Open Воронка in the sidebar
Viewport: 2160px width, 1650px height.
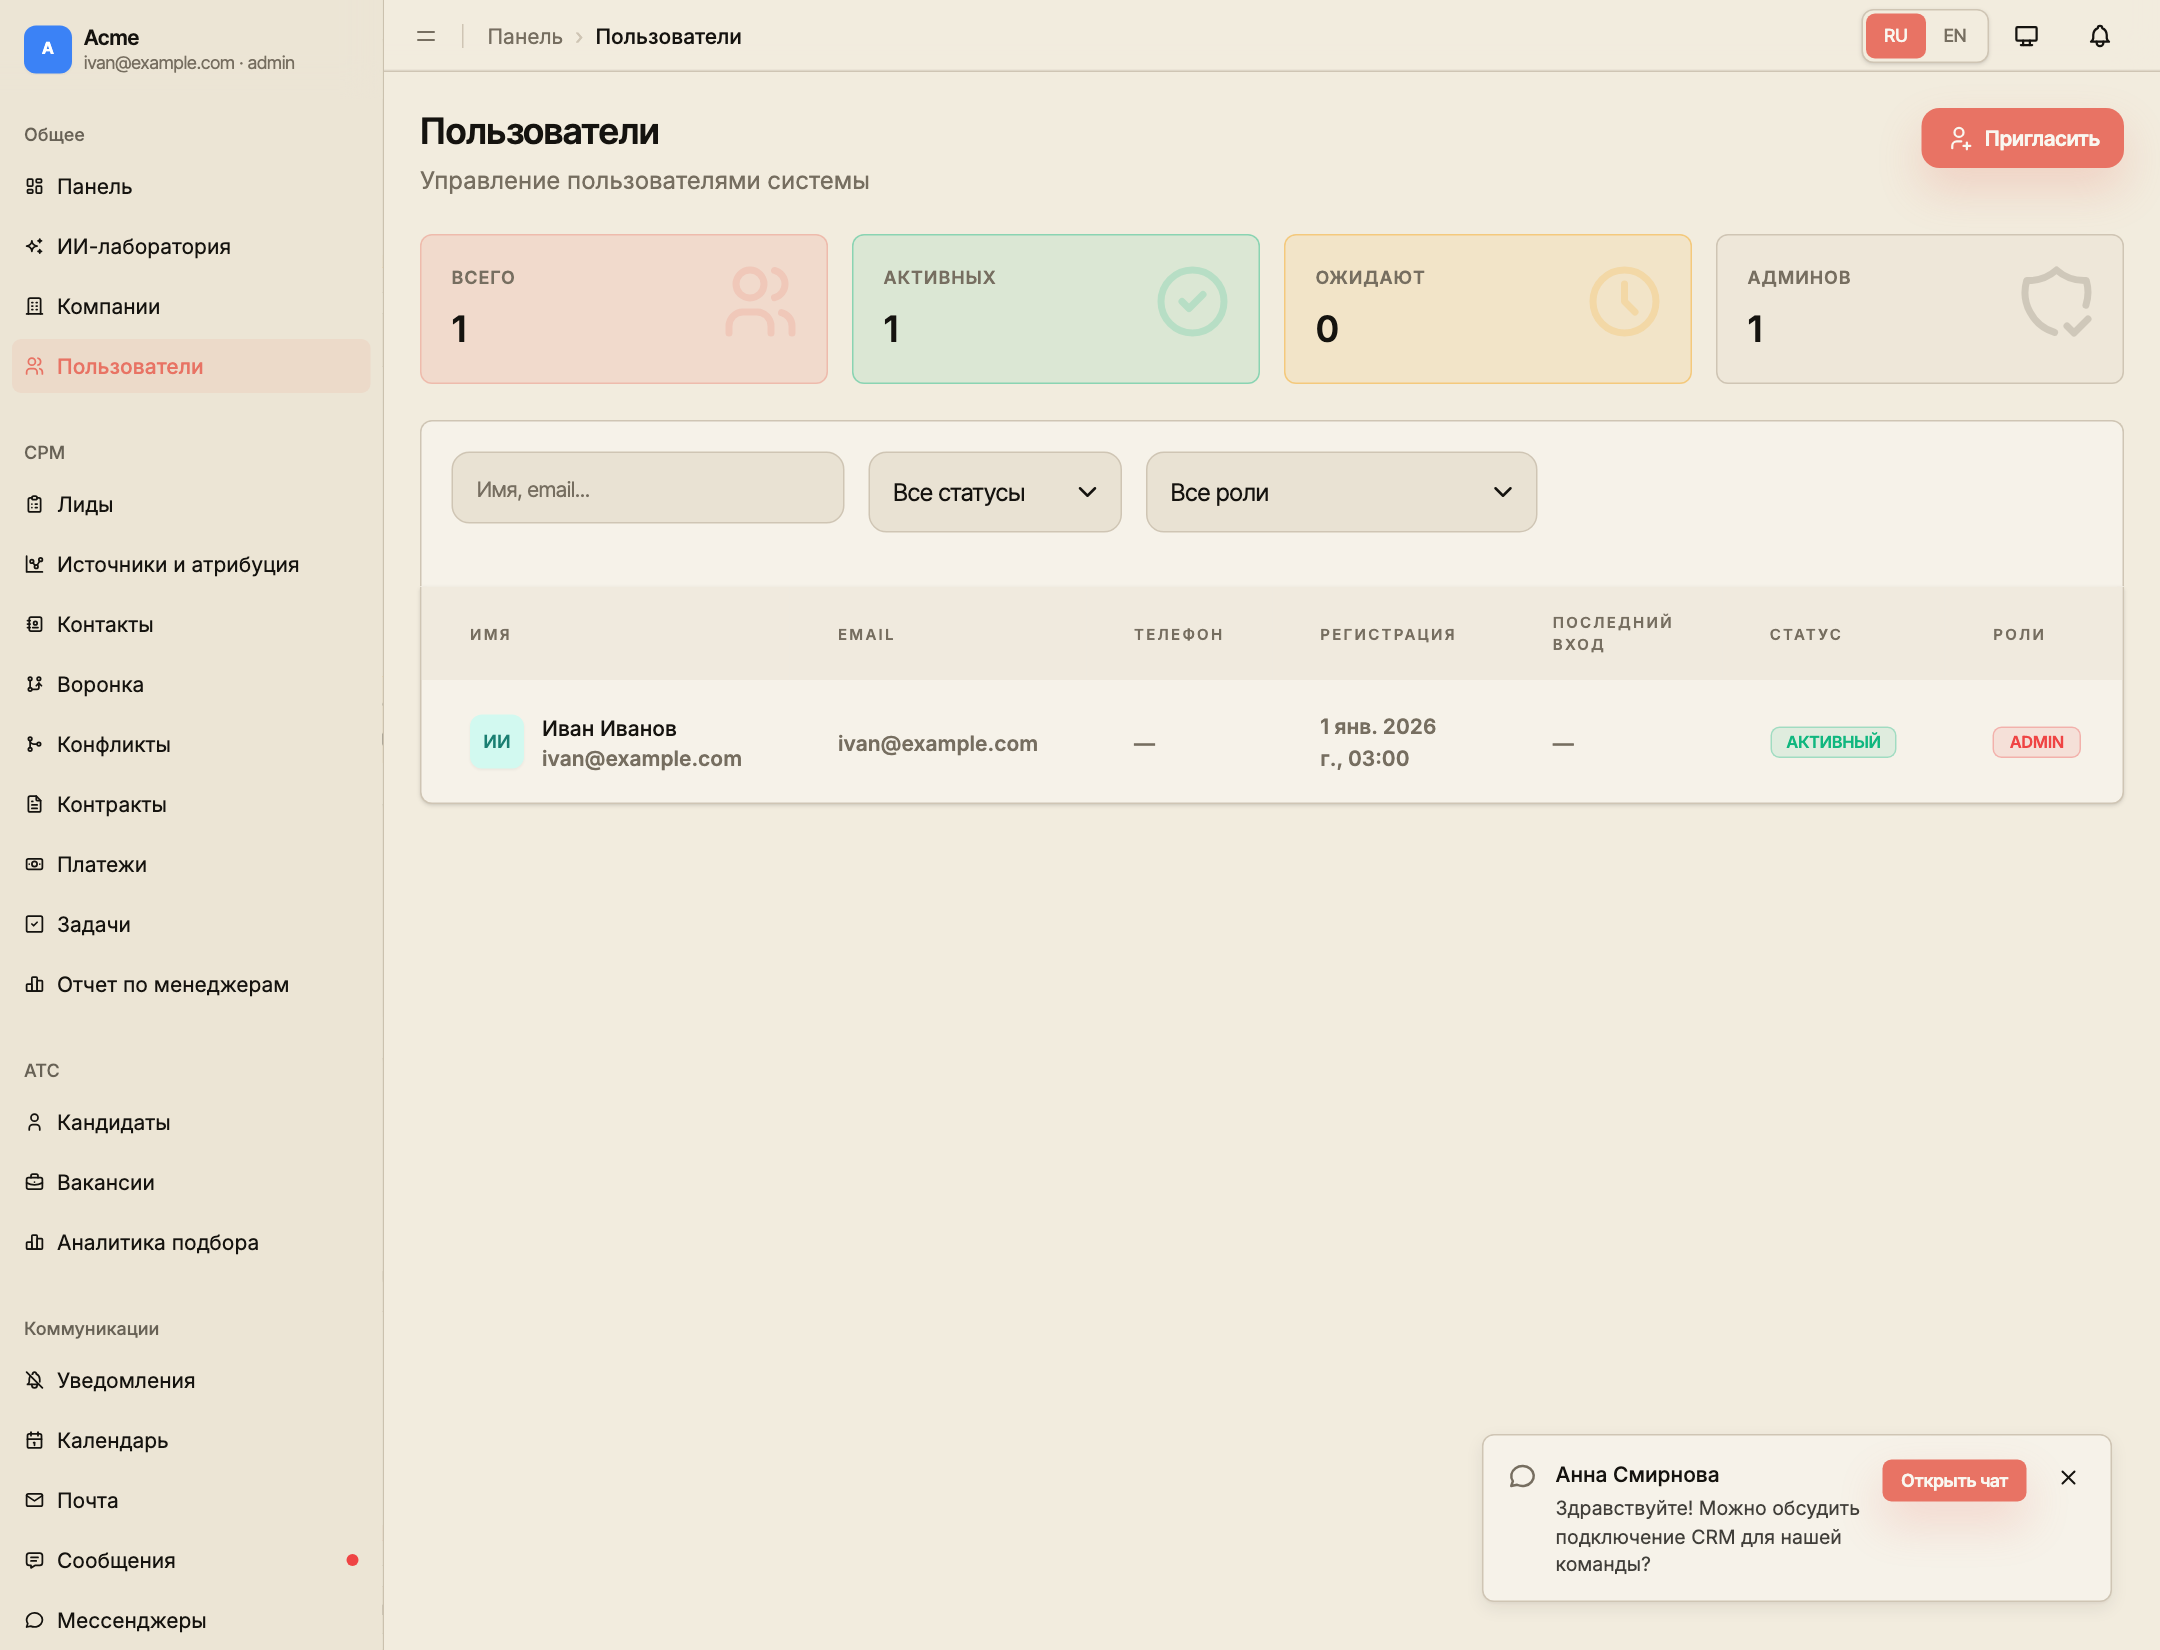pos(191,684)
